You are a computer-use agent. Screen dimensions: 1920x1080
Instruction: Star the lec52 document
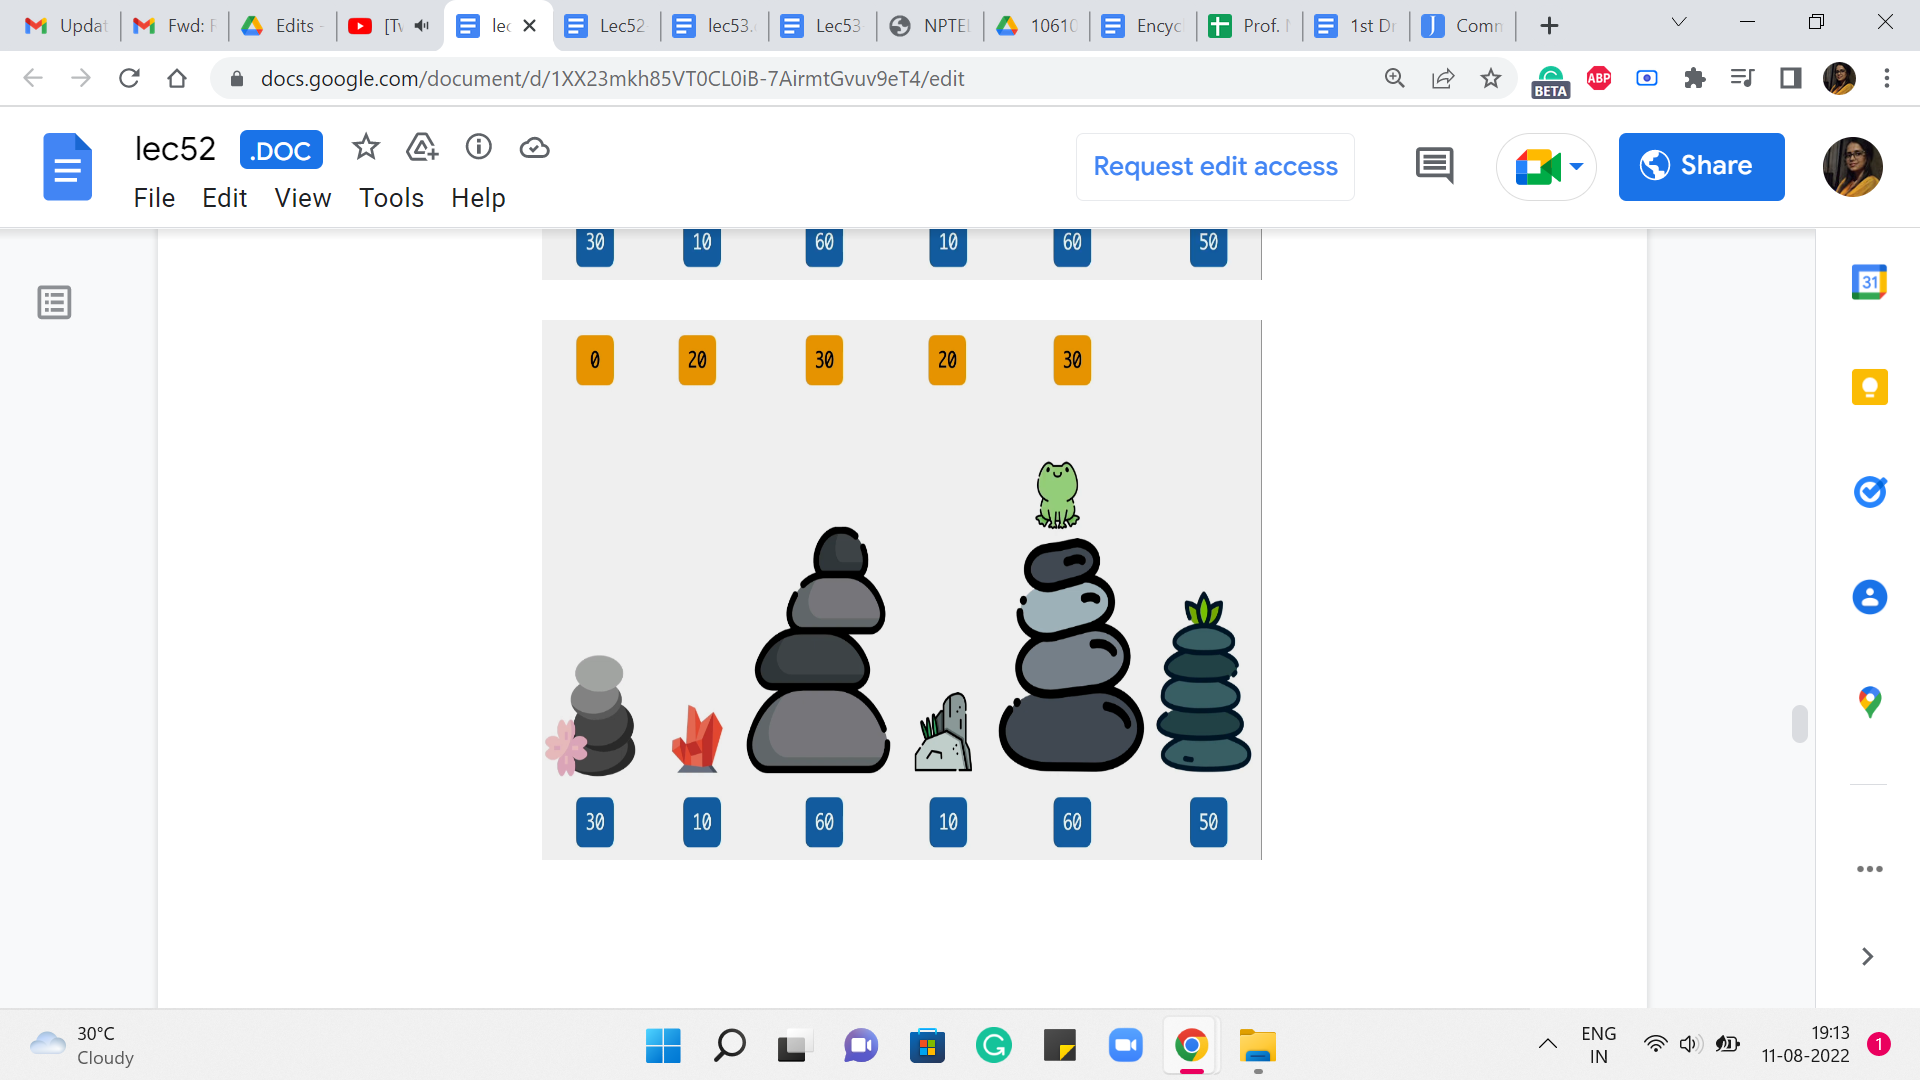pos(366,148)
